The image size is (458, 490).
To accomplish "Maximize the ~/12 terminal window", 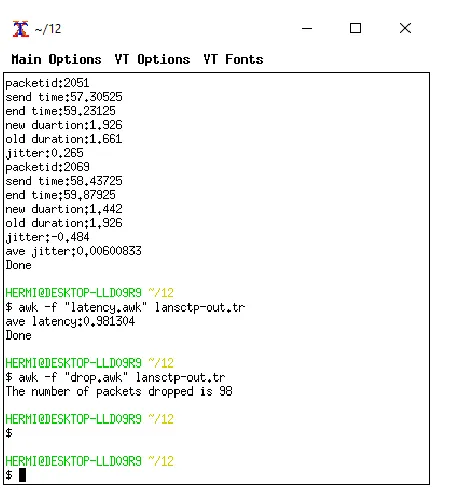I will click(355, 28).
